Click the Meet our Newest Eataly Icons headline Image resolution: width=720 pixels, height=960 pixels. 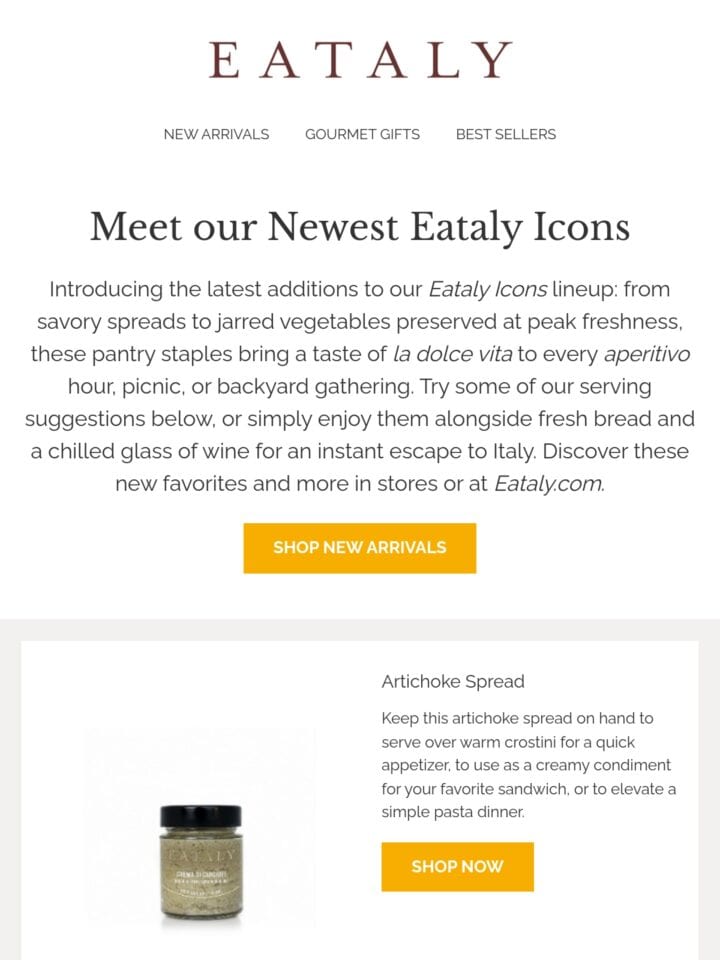360,227
